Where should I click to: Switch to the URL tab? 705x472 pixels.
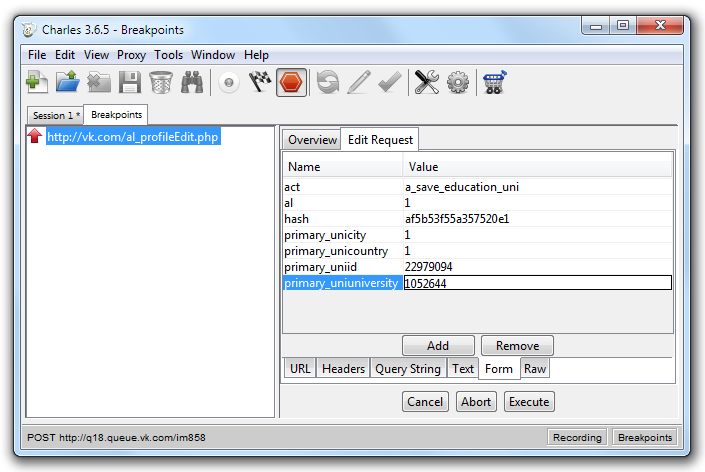300,369
